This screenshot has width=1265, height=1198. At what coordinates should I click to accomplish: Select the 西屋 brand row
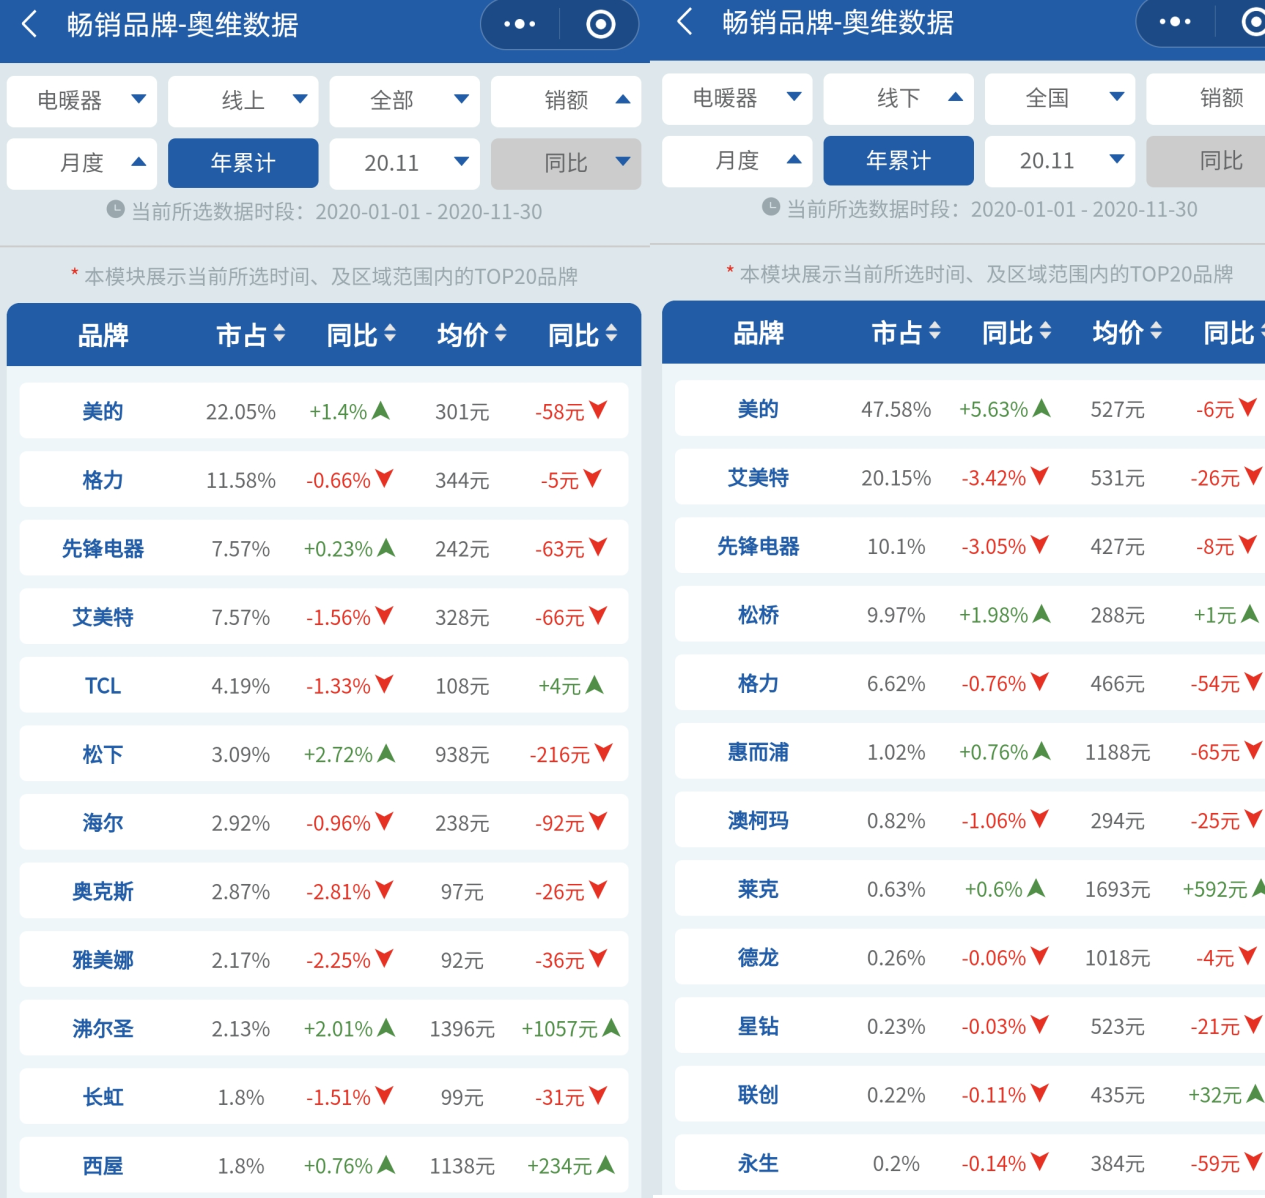pos(324,1165)
